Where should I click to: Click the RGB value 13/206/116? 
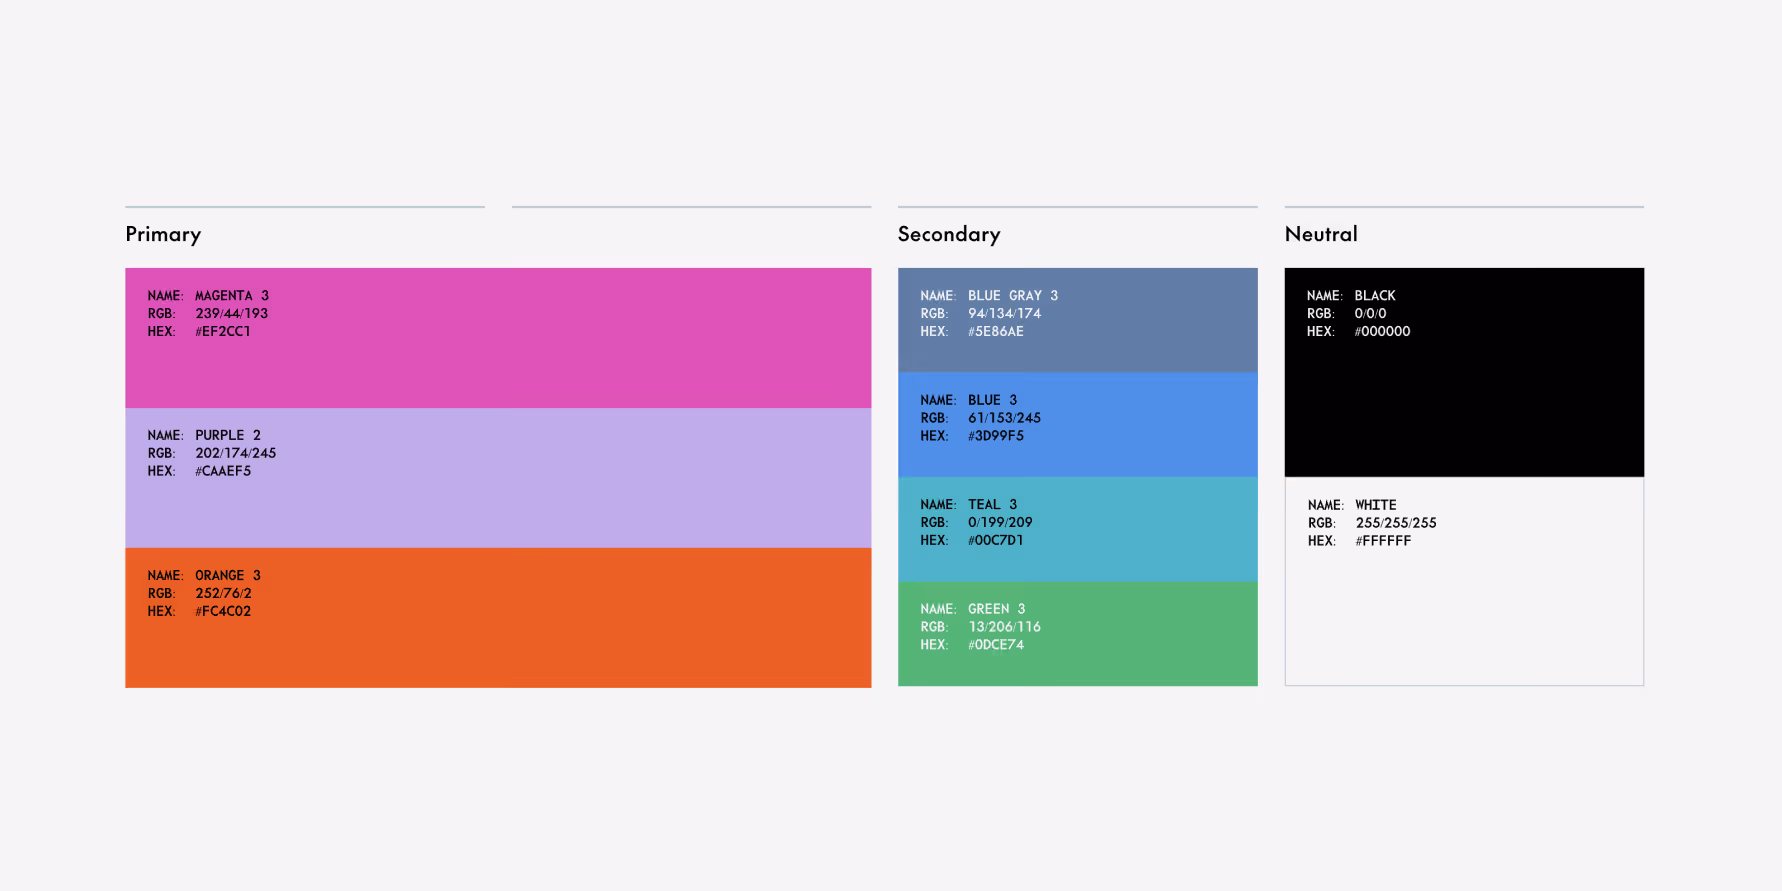tap(1005, 627)
